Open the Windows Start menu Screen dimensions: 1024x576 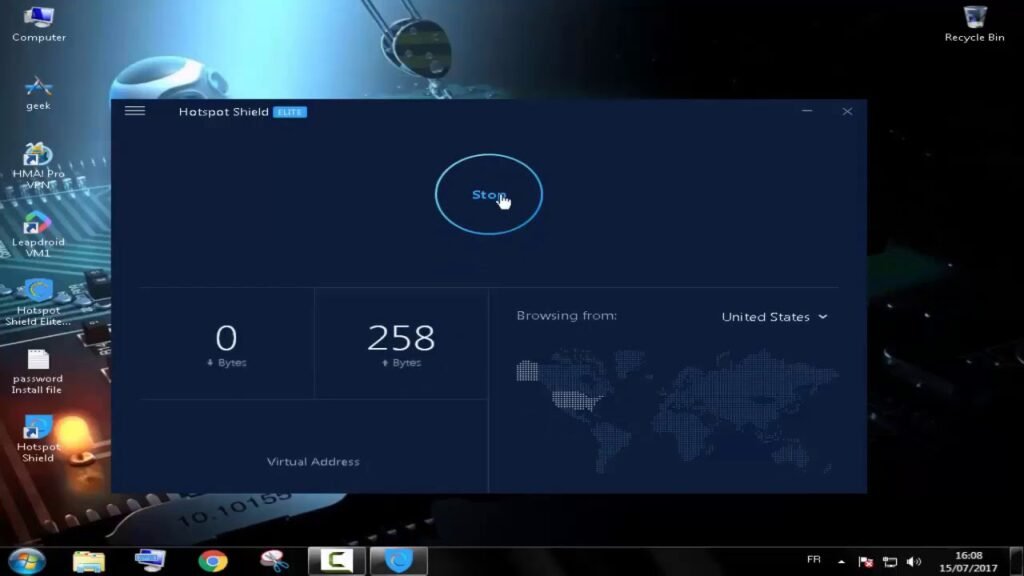[27, 561]
